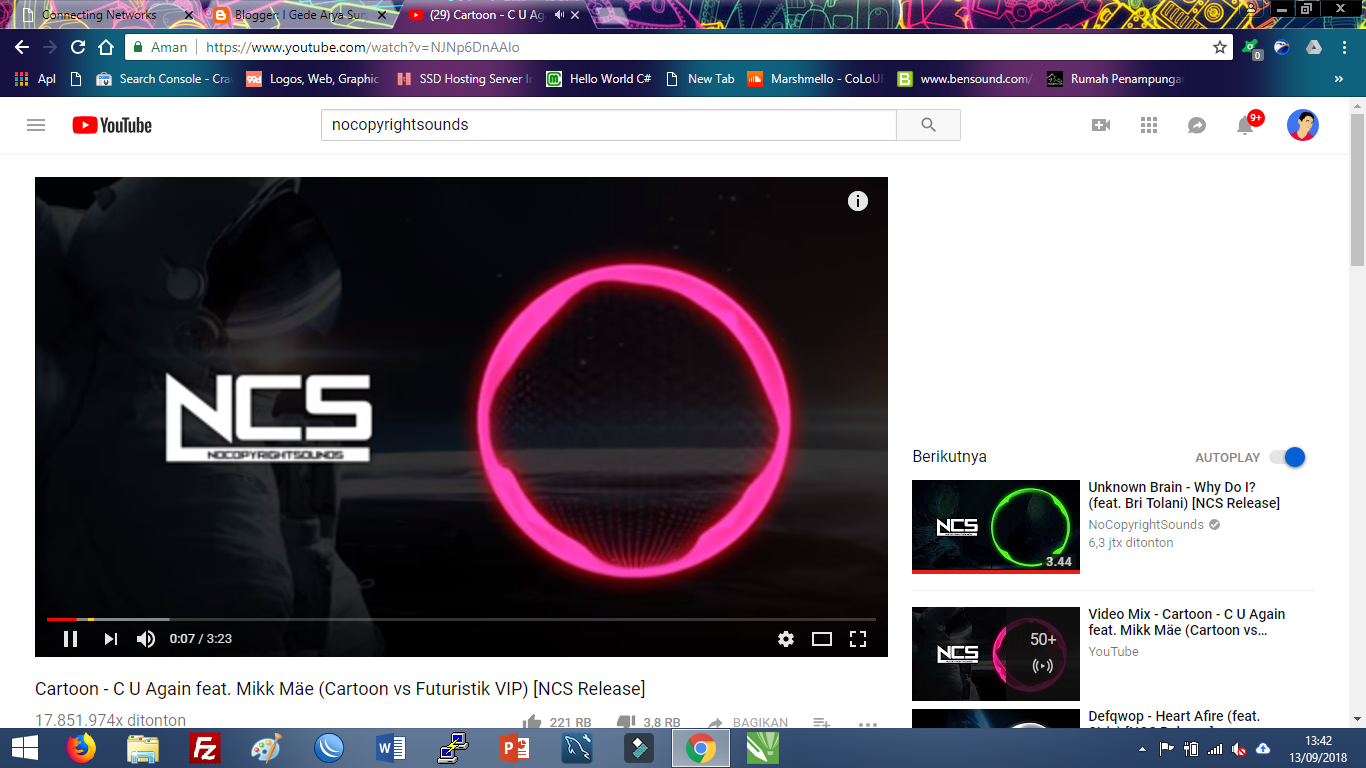Open Unknown Brain - Why Do I? thumbnail
This screenshot has width=1366, height=768.
tap(996, 527)
